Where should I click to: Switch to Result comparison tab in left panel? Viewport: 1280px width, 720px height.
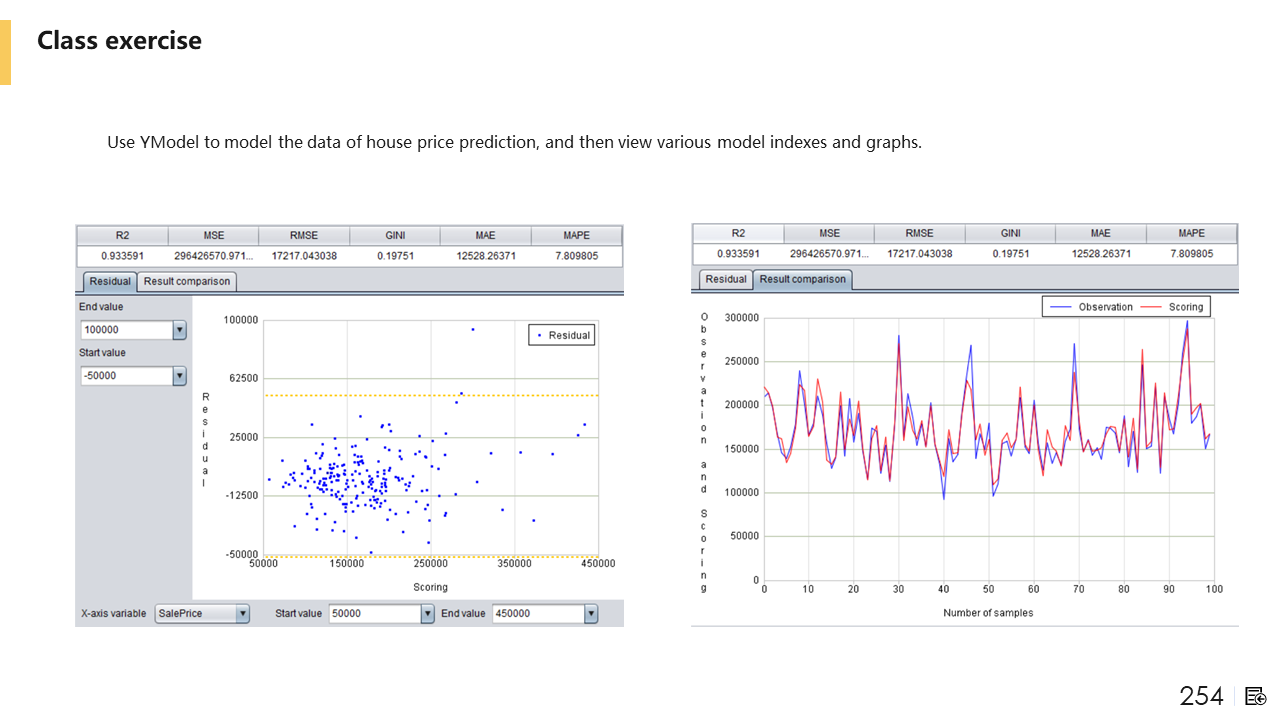(x=187, y=281)
